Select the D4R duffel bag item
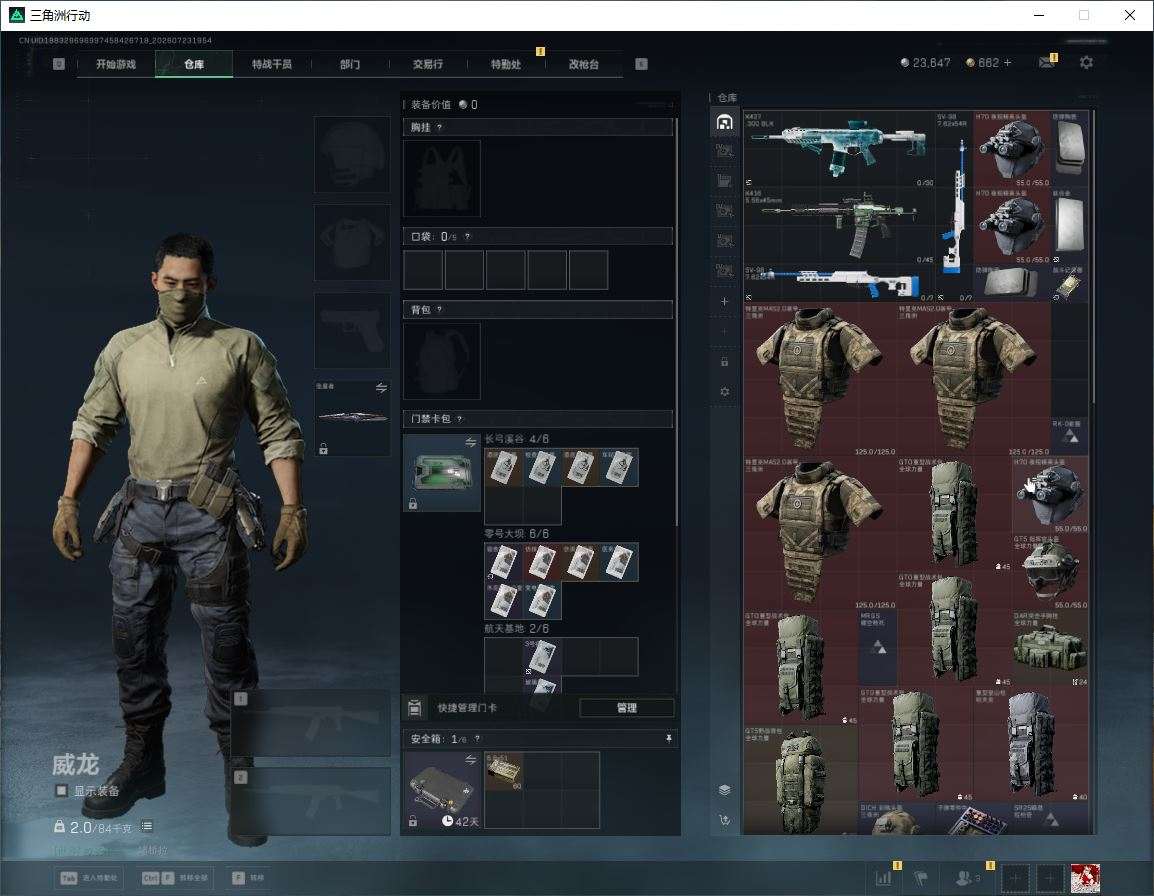Screen dimensions: 1154x896 pyautogui.click(x=1050, y=646)
